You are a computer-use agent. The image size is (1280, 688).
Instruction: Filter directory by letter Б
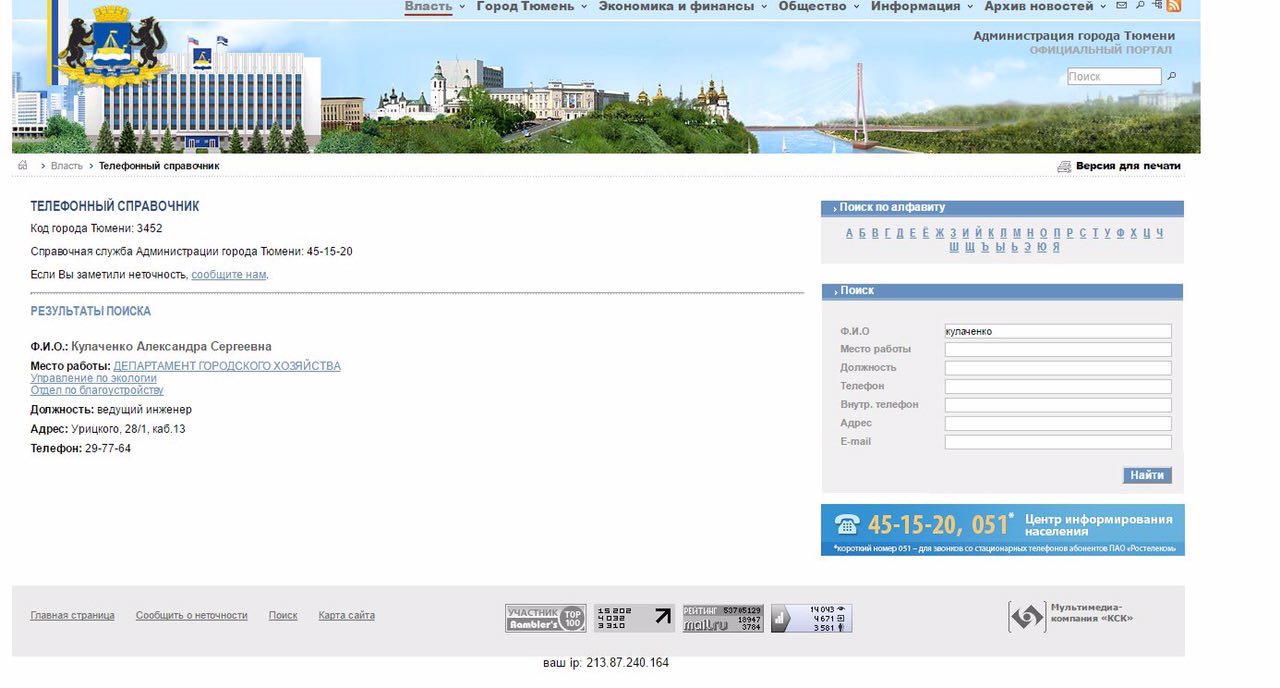tap(863, 233)
